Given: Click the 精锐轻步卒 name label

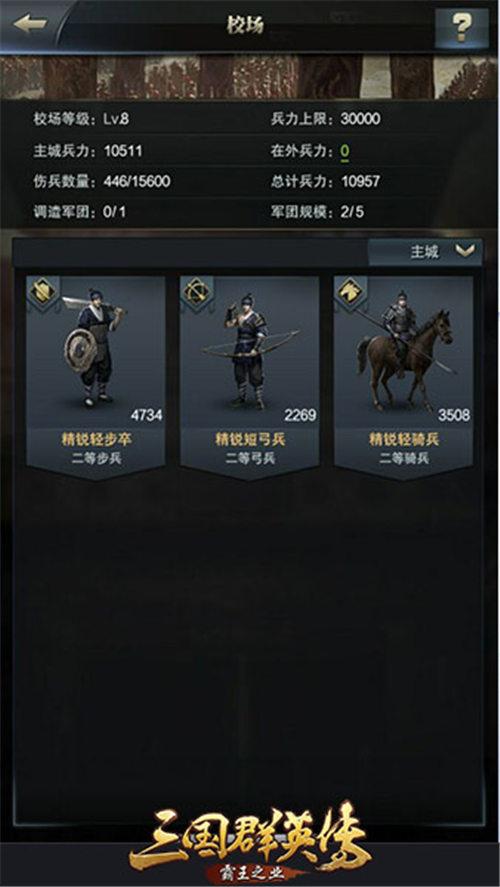Looking at the screenshot, I should coord(96,440).
